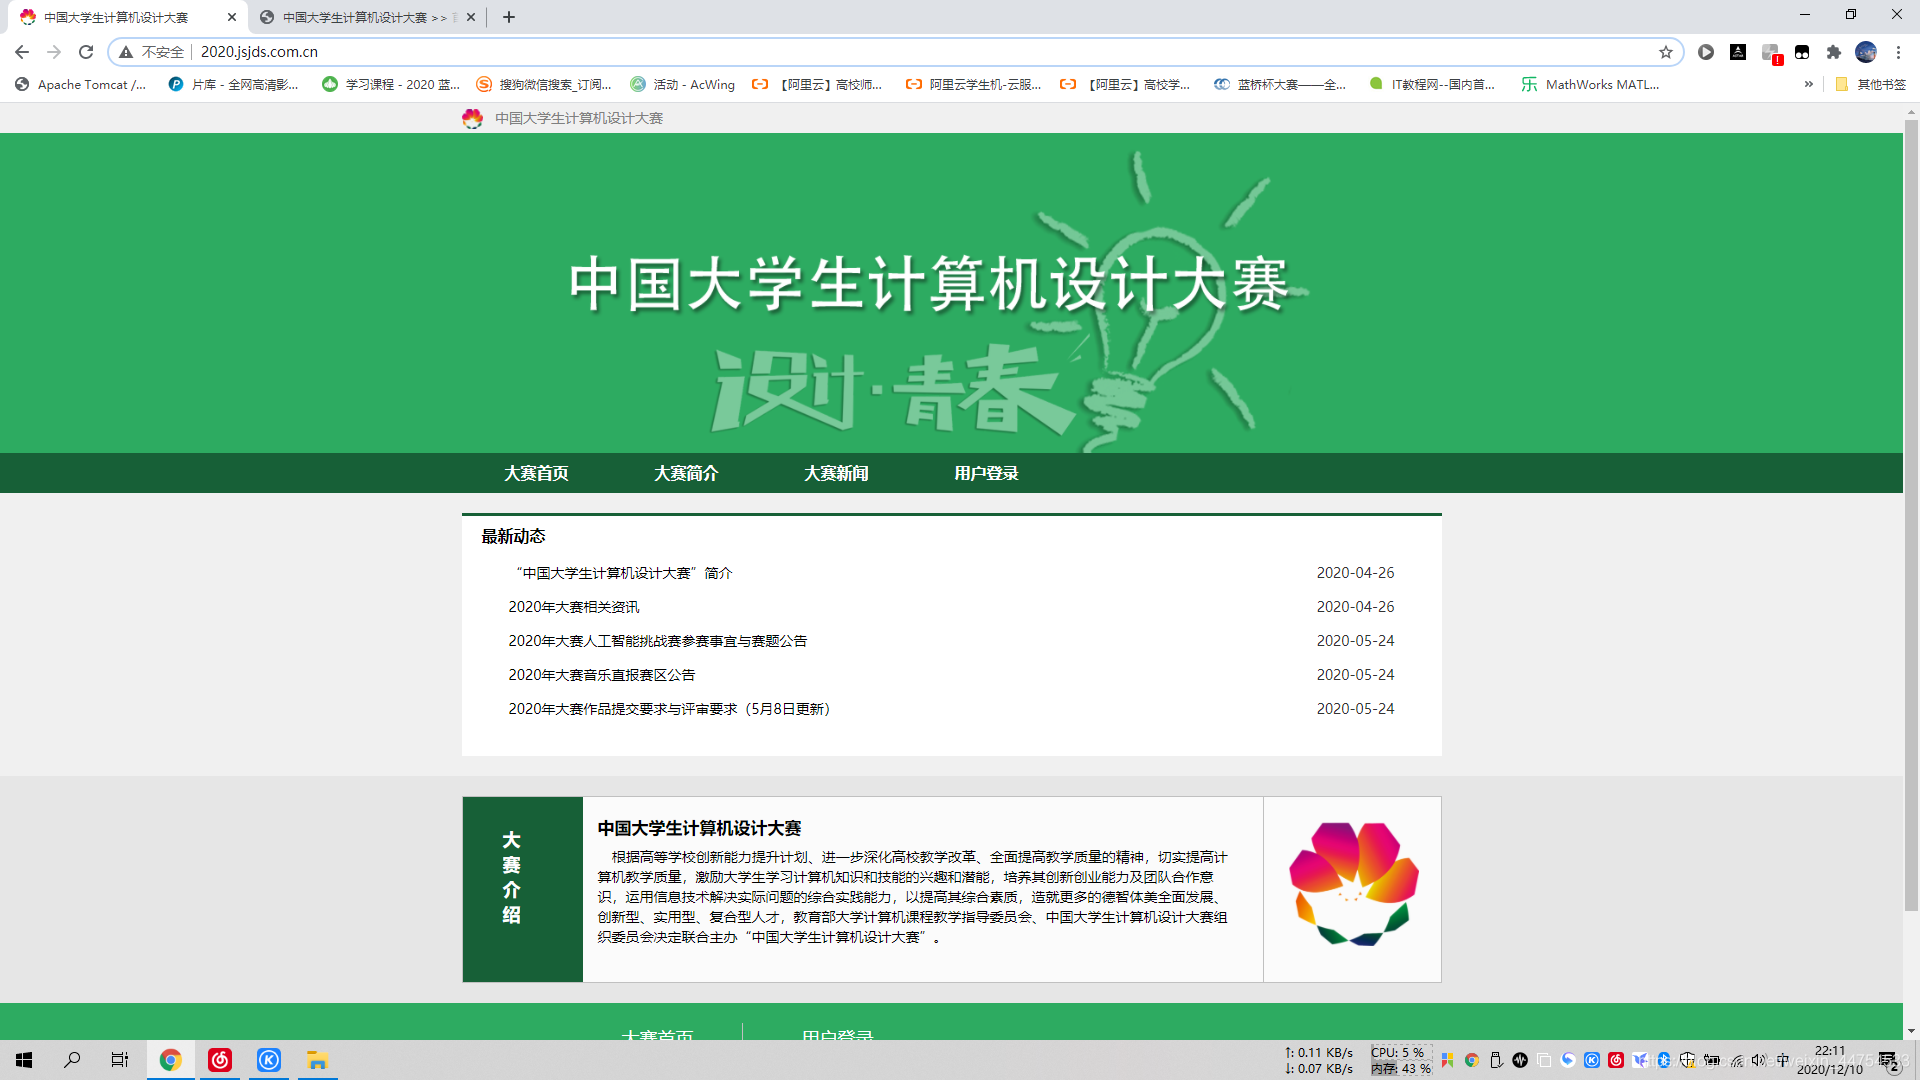1920x1080 pixels.
Task: Click the Bluetooth tray icon
Action: click(1664, 1060)
